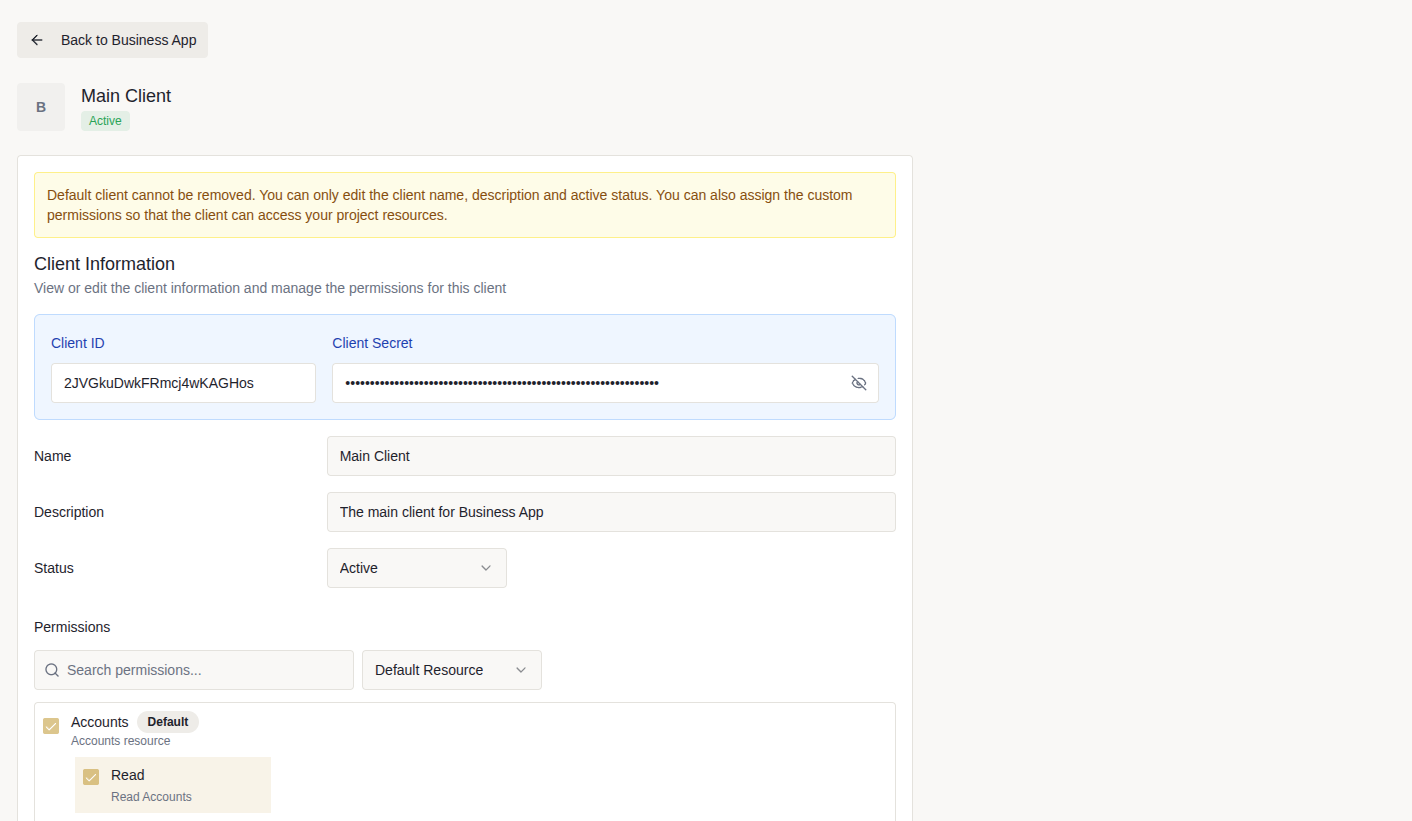Edit the Name field
This screenshot has height=821, width=1412.
coord(611,456)
